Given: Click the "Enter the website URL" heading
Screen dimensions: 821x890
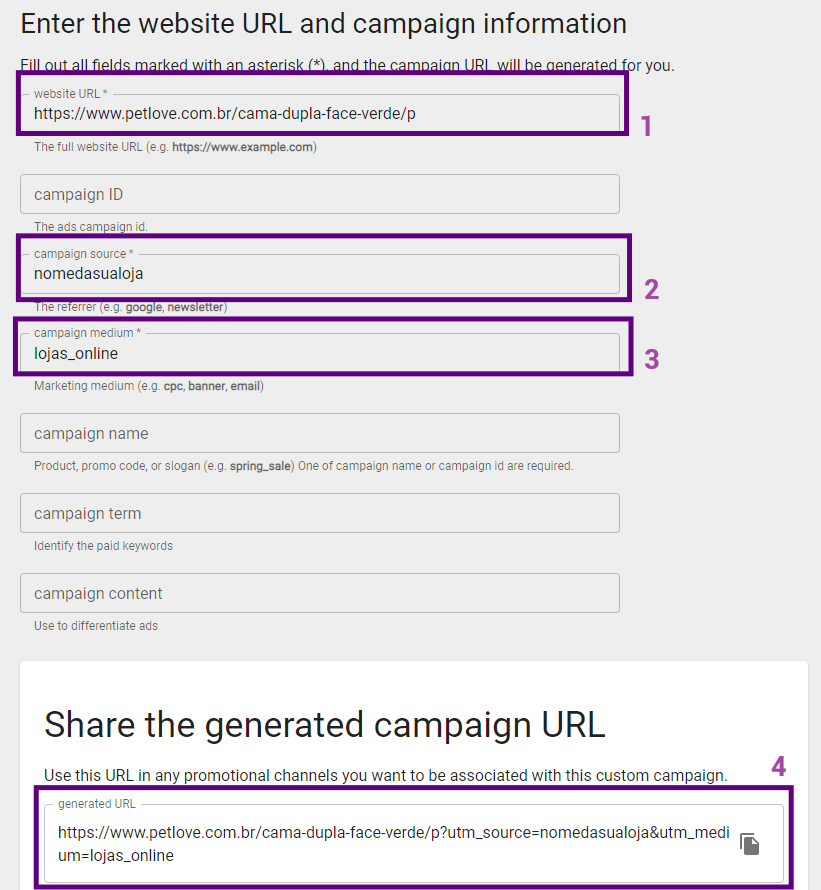Looking at the screenshot, I should click(x=324, y=24).
